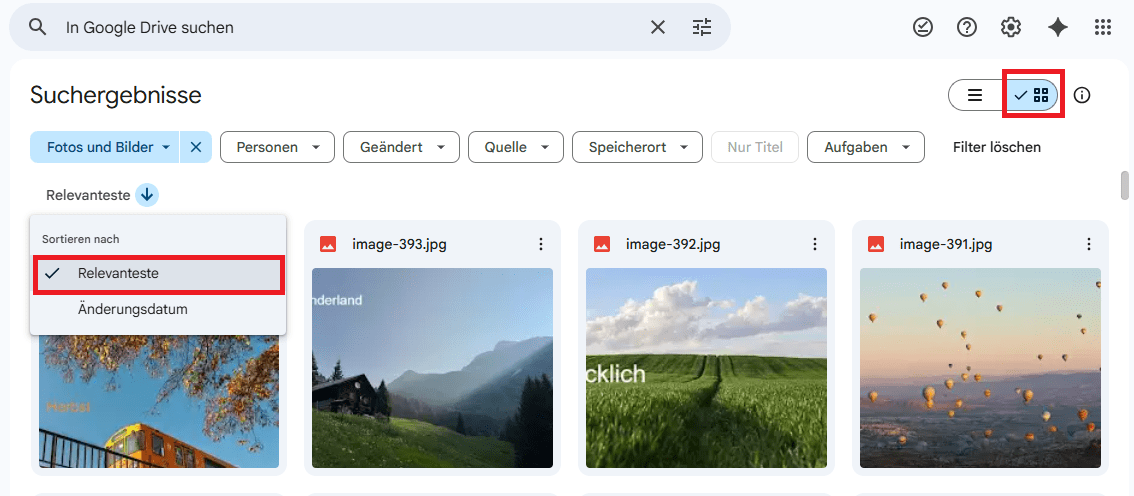Expand the Geändert filter dropdown
The width and height of the screenshot is (1134, 496).
401,147
